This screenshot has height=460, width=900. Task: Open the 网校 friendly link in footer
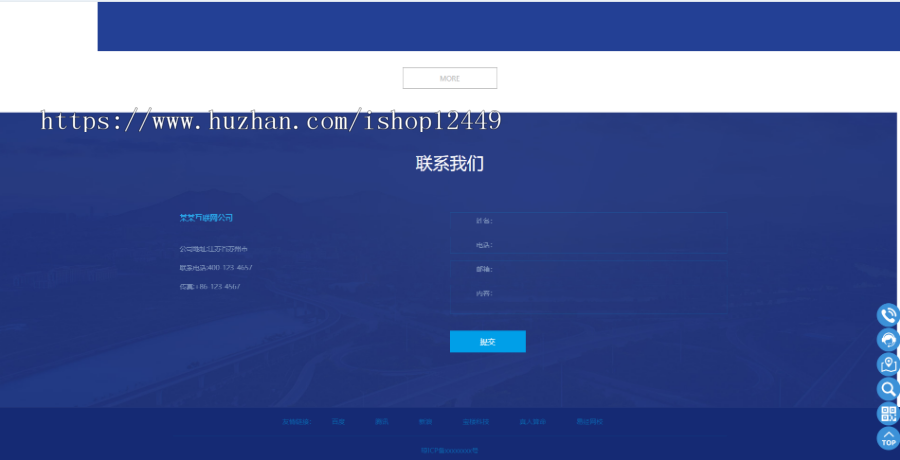point(589,422)
